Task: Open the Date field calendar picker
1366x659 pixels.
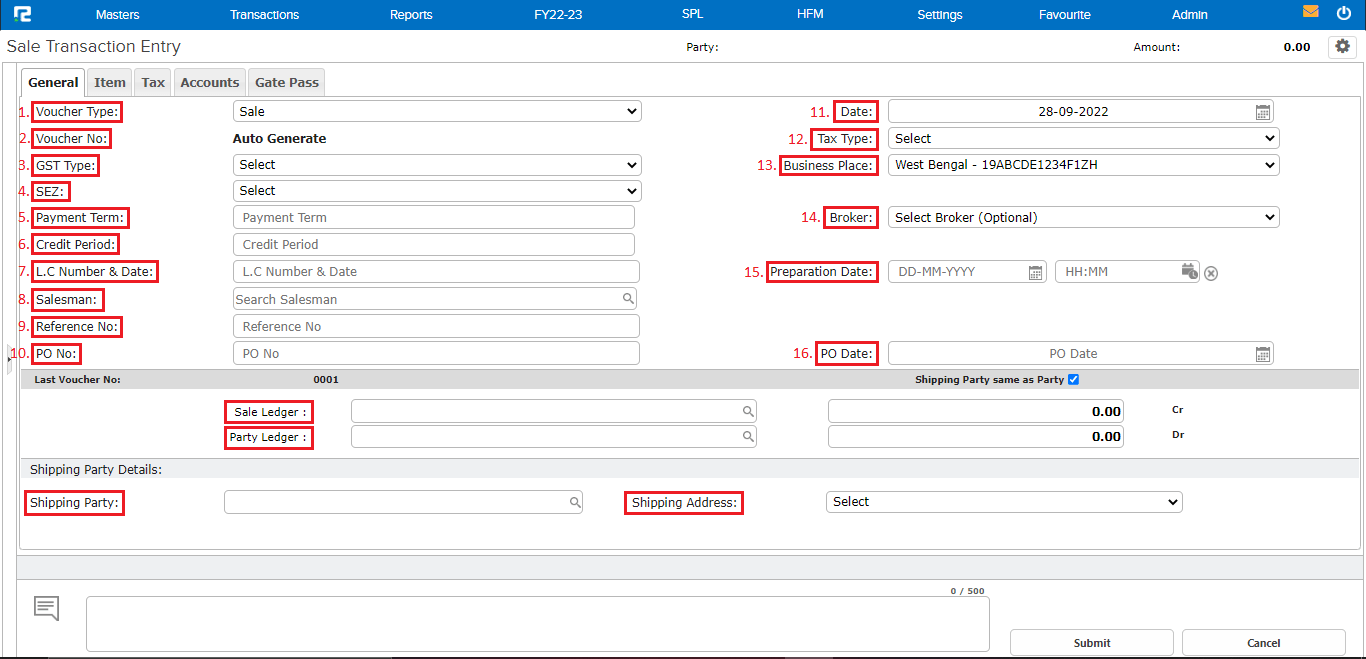Action: click(x=1262, y=111)
